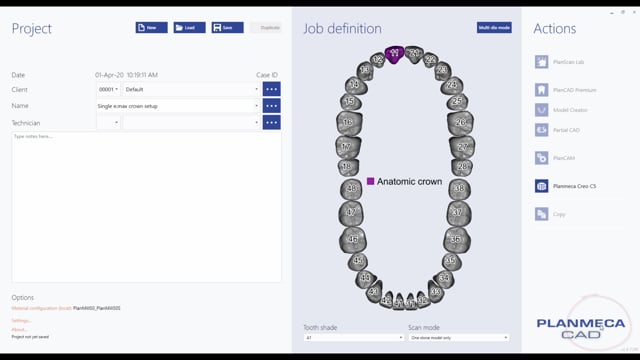Select tooth 33 on the chart
Image resolution: width=640 pixels, height=360 pixels.
coord(435,291)
